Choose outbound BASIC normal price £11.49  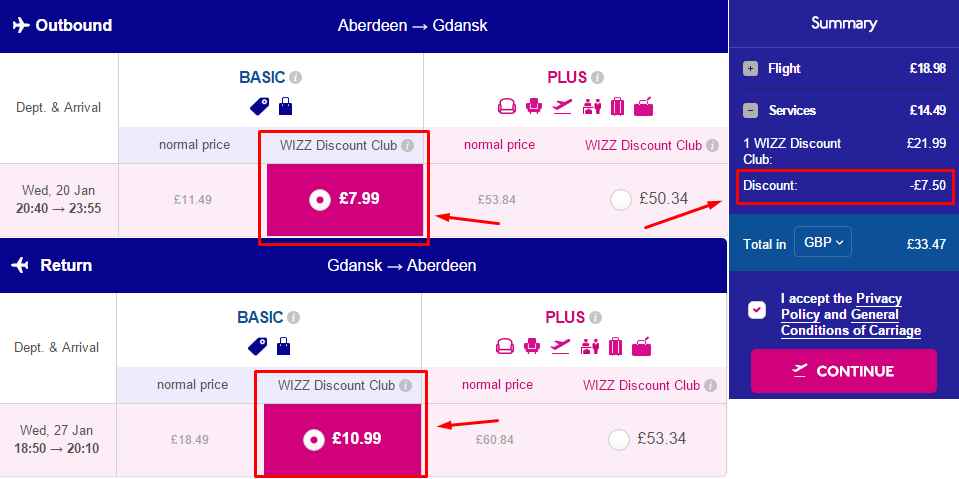192,199
